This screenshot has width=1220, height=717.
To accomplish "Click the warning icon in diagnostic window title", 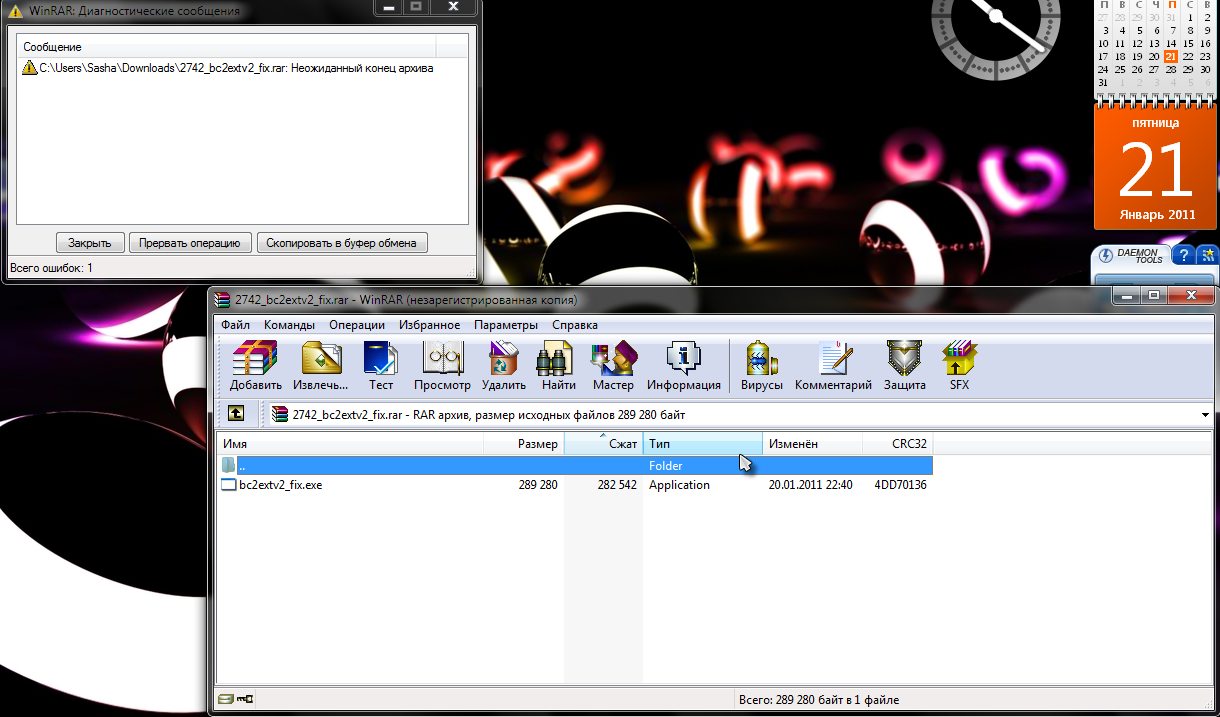I will click(15, 10).
